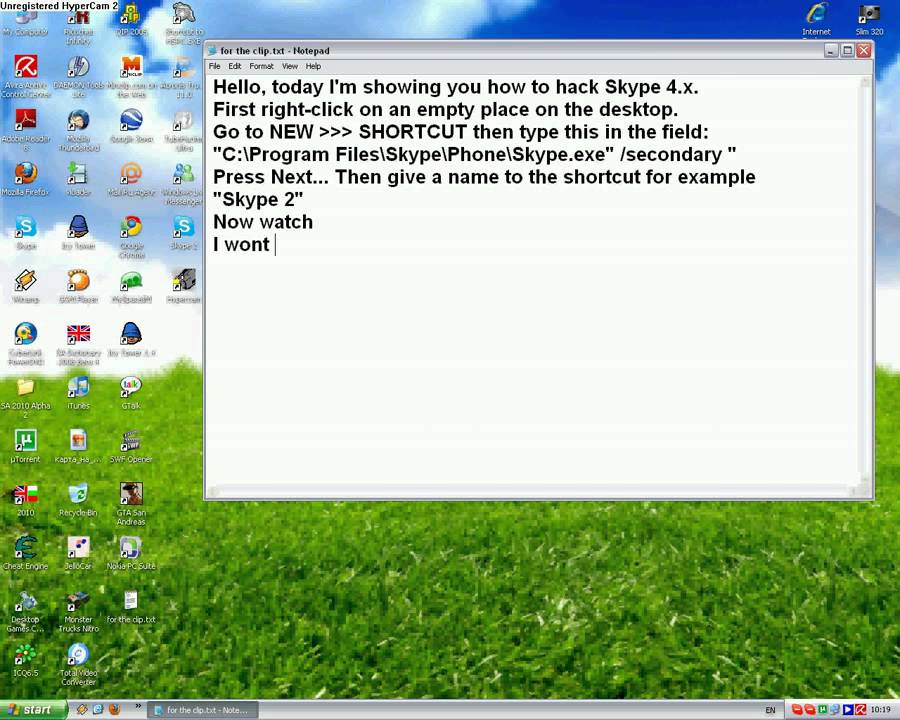Maximize the Notepad window
Image resolution: width=900 pixels, height=720 pixels.
847,51
